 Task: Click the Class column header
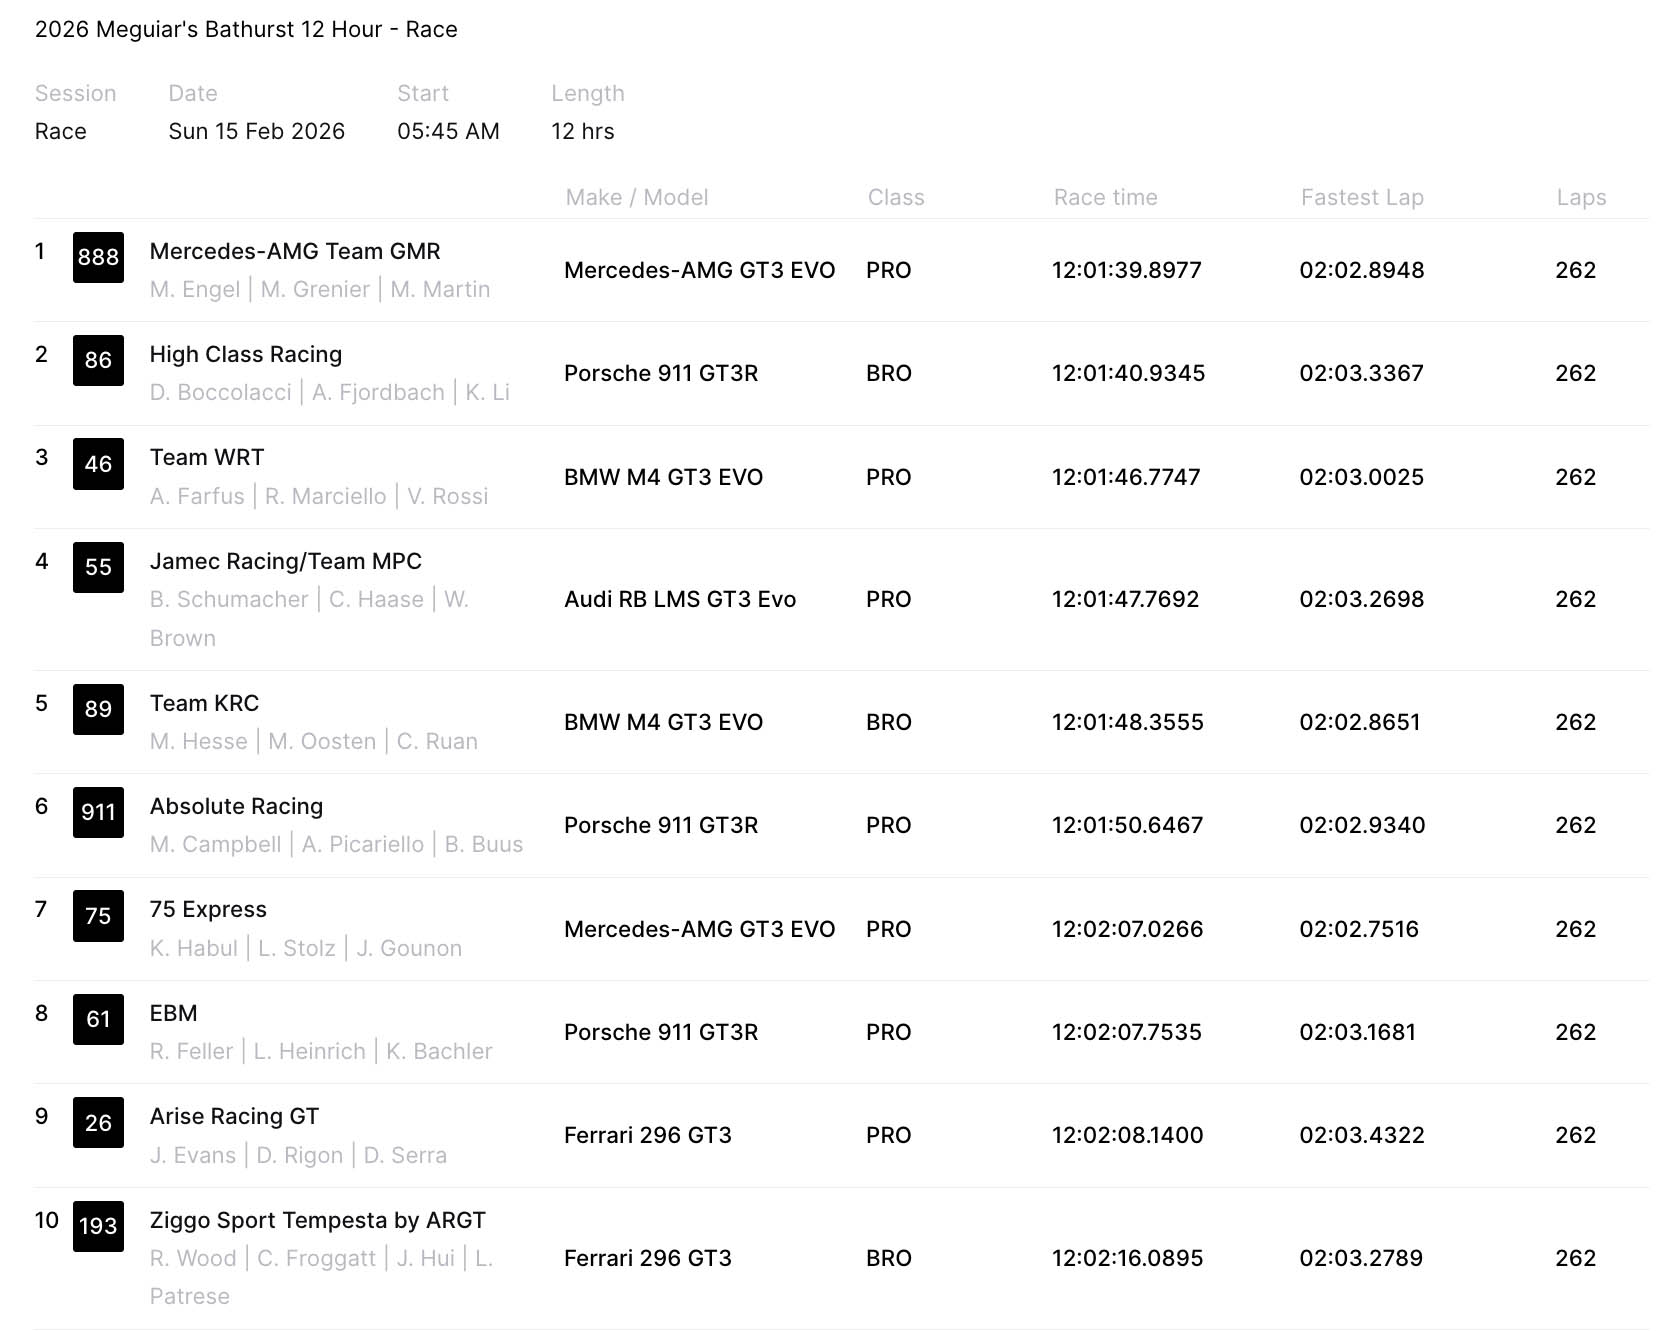coord(896,197)
